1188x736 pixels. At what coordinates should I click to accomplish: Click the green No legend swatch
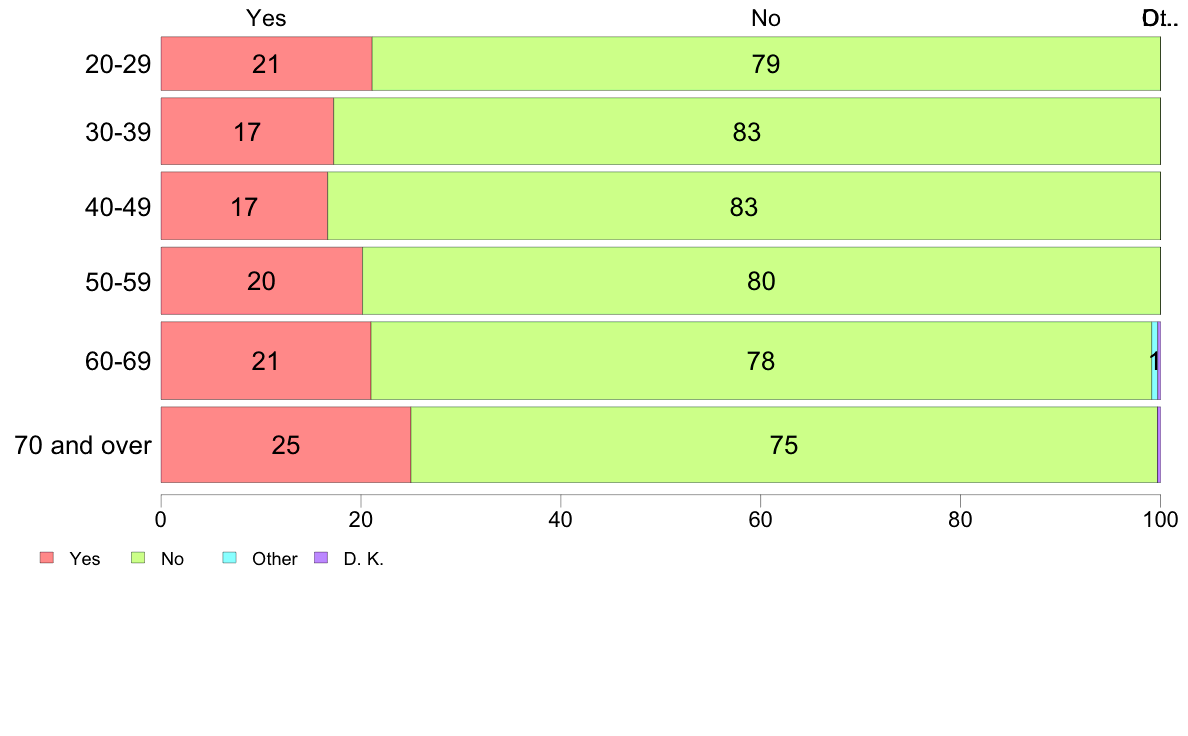coord(138,558)
